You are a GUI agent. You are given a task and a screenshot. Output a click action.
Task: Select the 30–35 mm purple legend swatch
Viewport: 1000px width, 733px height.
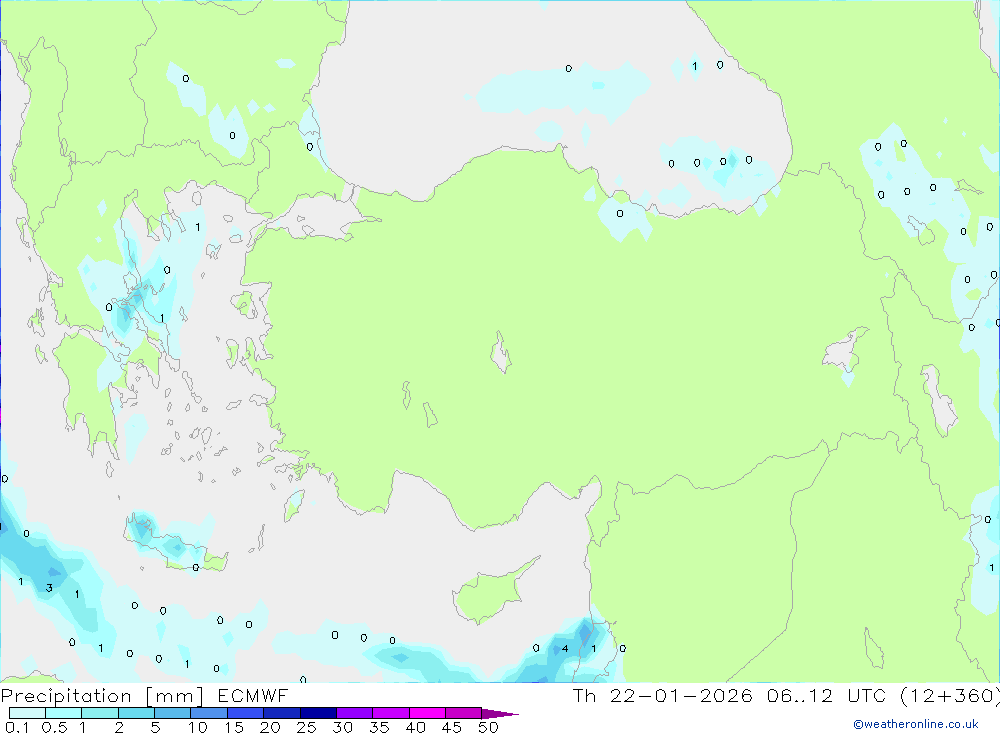[x=355, y=713]
